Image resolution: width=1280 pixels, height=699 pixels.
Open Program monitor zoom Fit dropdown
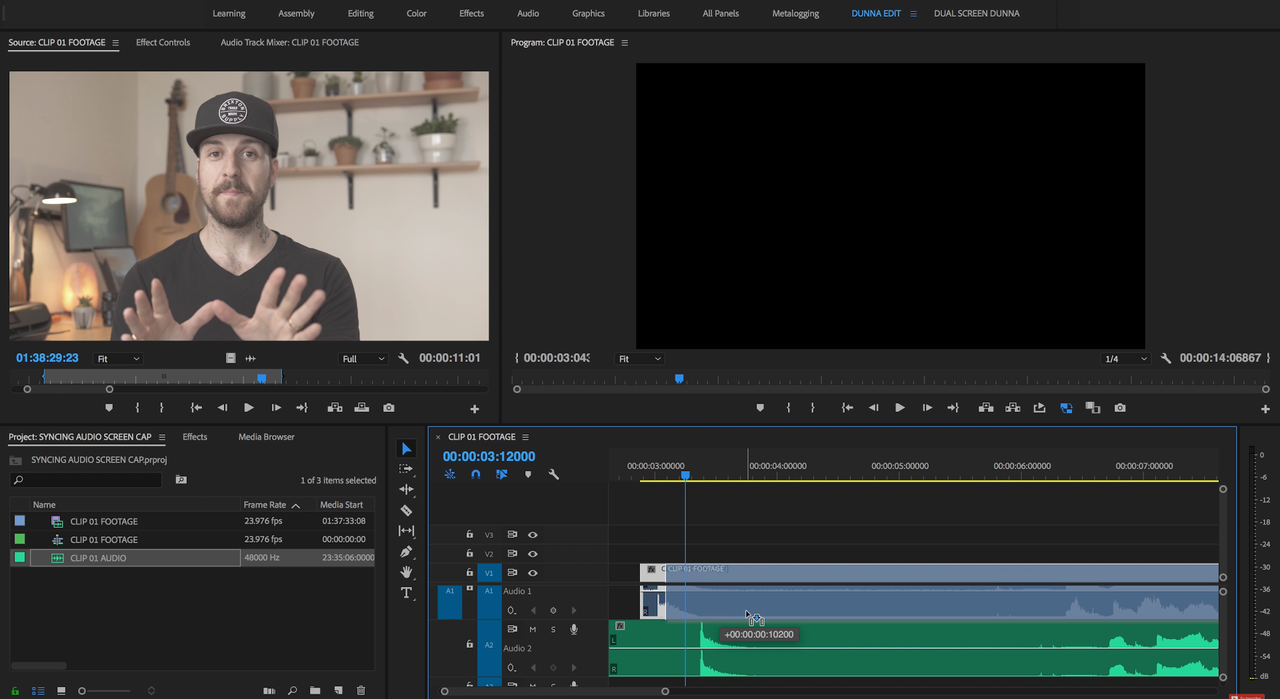click(x=640, y=358)
